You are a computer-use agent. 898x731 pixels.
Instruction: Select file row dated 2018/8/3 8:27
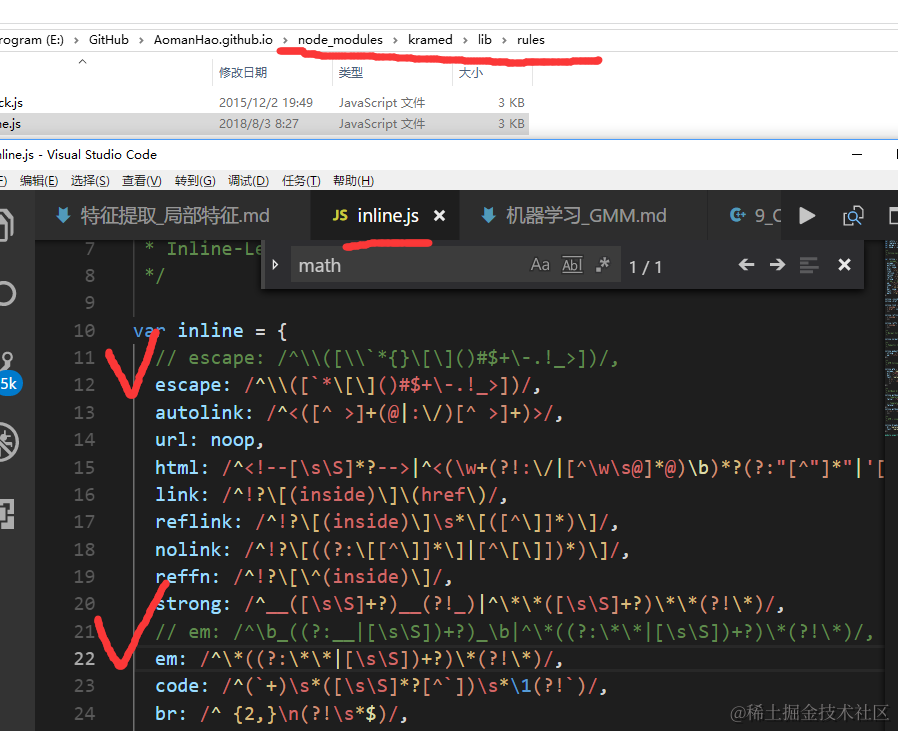click(x=263, y=123)
